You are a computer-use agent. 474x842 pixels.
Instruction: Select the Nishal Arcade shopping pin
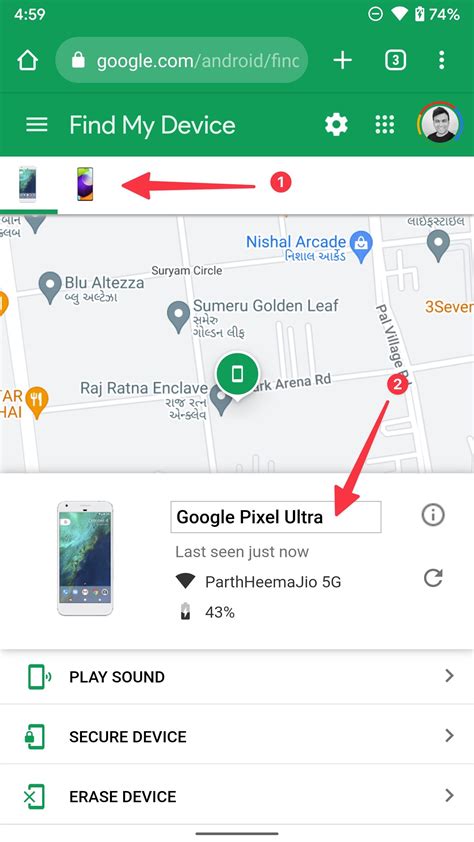[361, 245]
